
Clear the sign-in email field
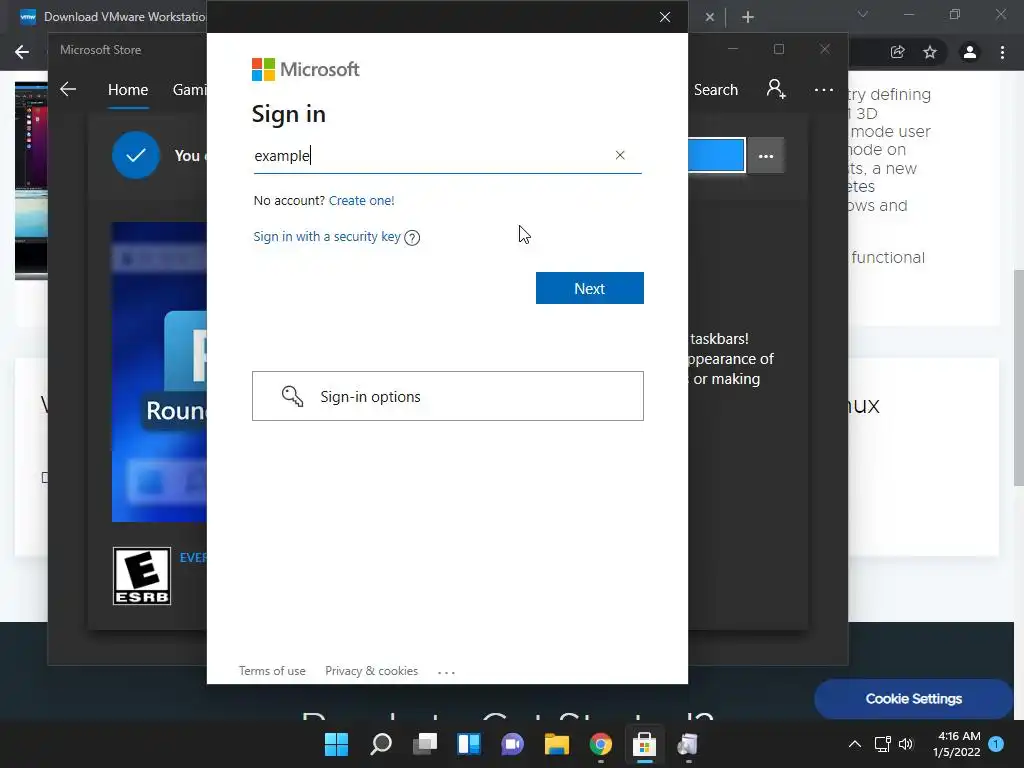pyautogui.click(x=620, y=155)
